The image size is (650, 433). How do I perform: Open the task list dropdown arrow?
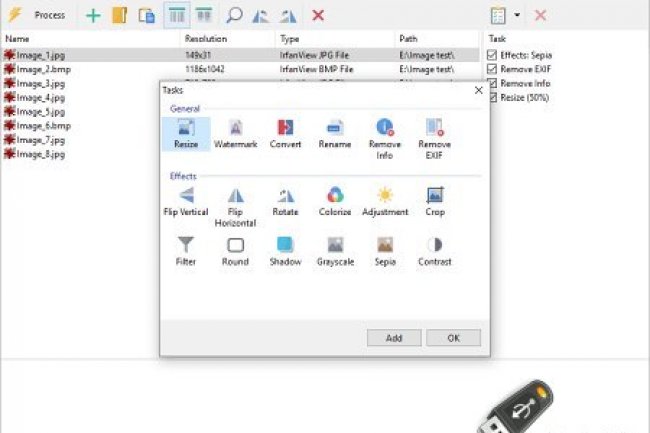pyautogui.click(x=517, y=15)
